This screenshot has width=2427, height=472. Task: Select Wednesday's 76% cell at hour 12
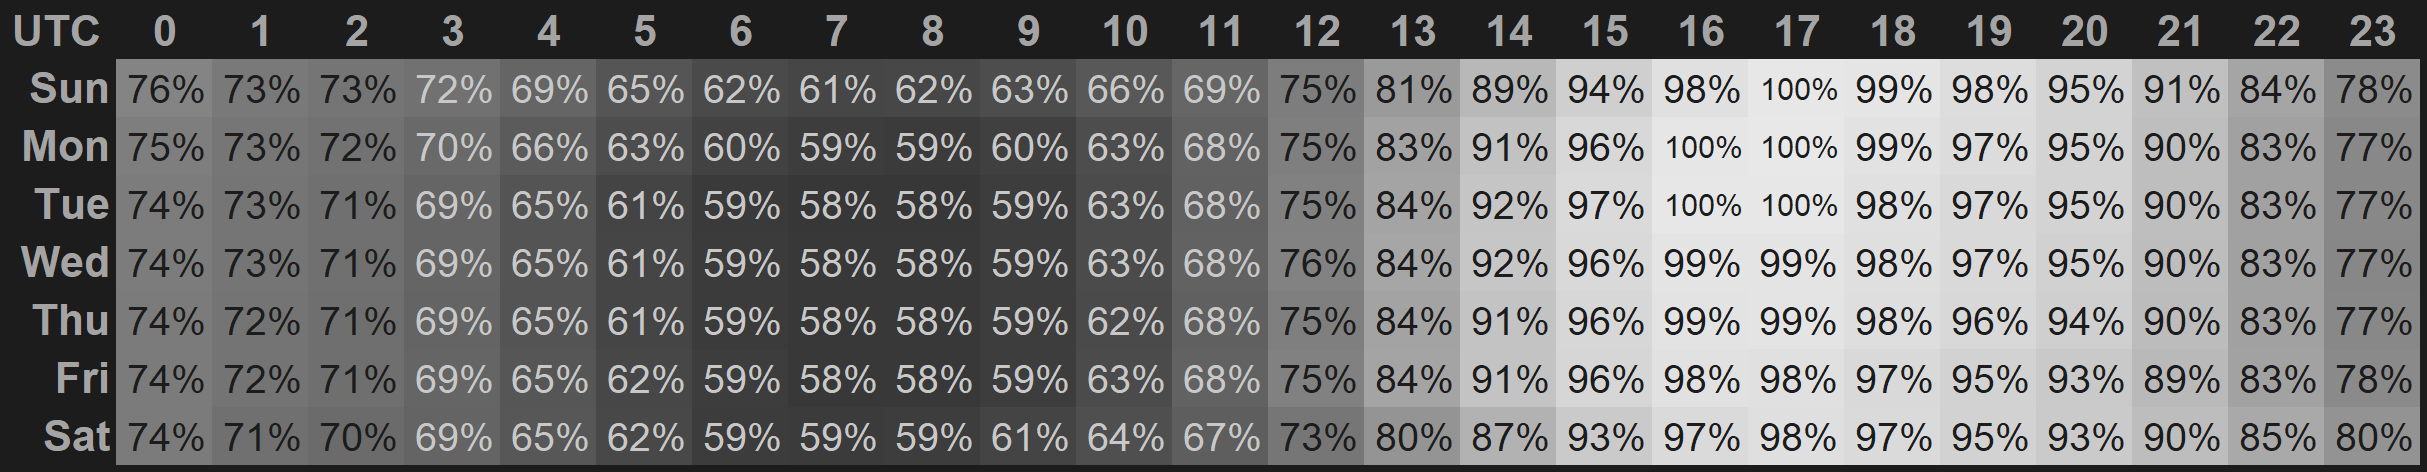point(1317,263)
